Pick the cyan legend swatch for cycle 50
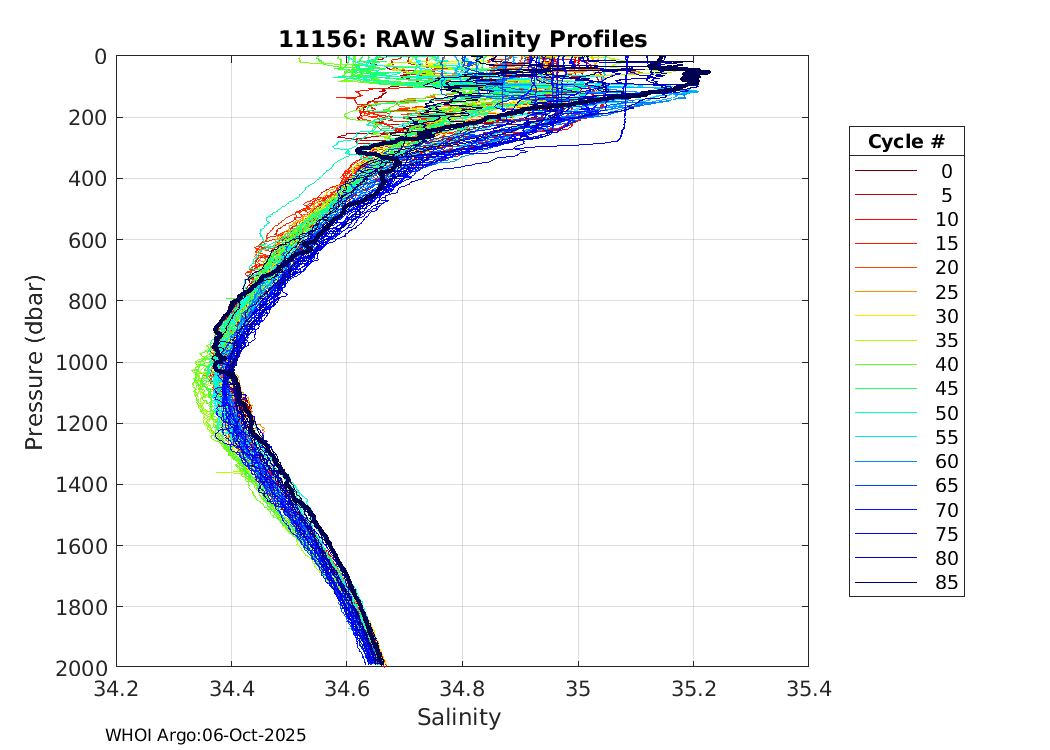This screenshot has height=750, width=1050. click(885, 413)
